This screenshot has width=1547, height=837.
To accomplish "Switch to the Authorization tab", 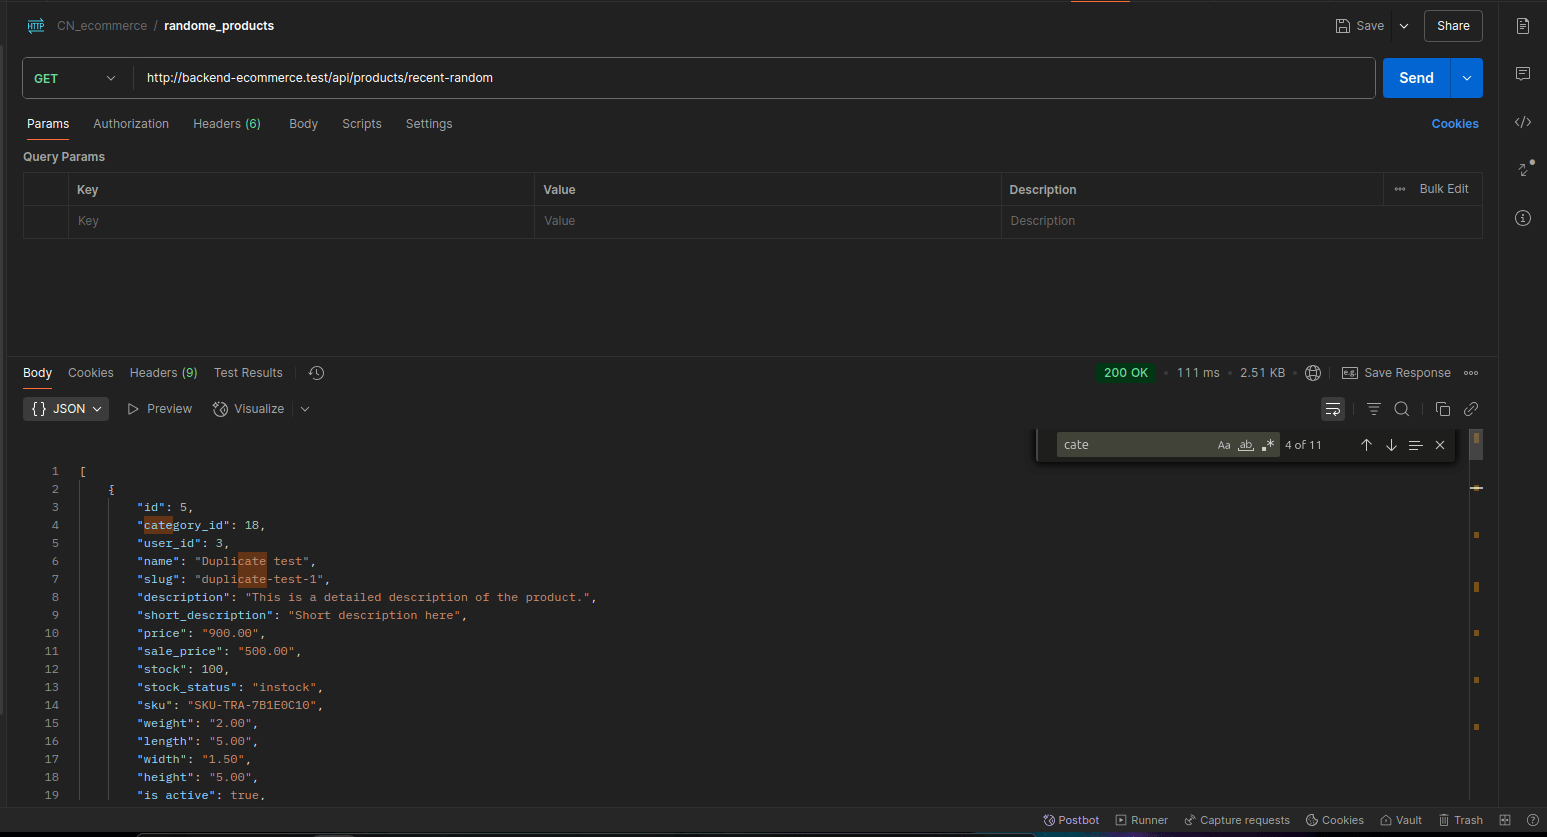I will pos(131,124).
